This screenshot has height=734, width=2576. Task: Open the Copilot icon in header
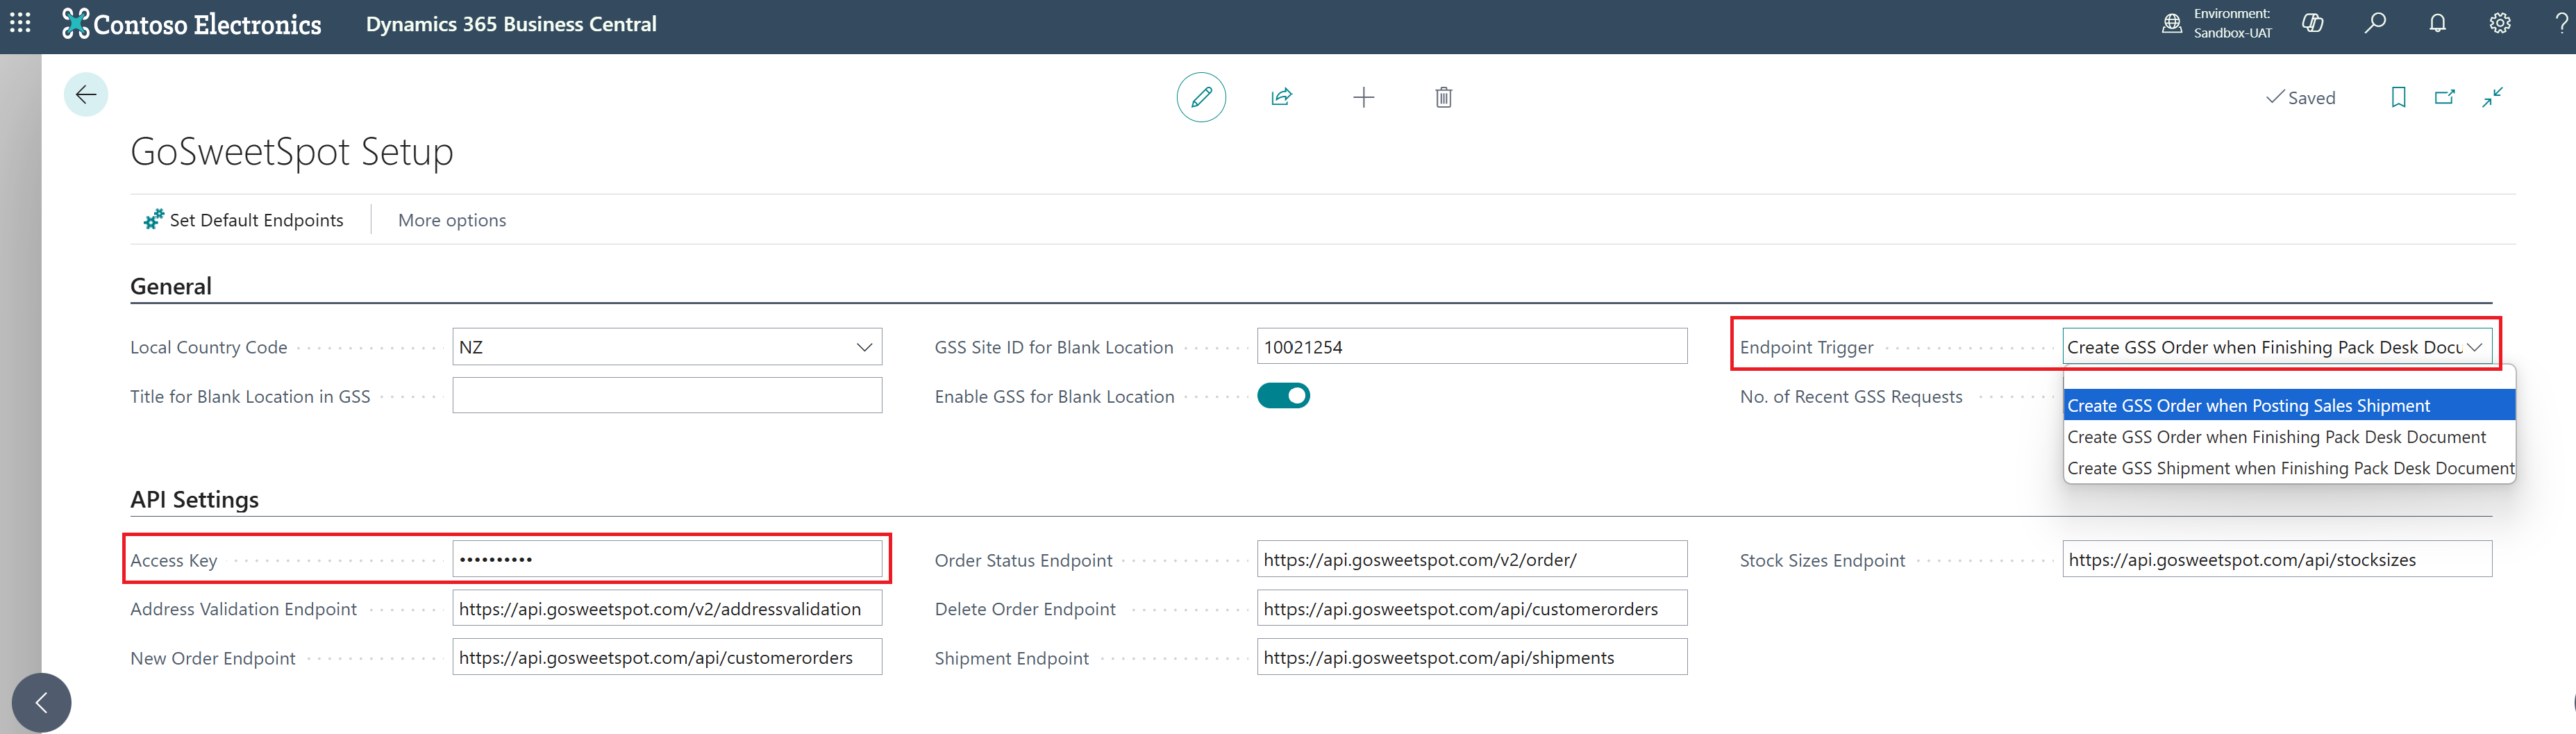[2313, 23]
